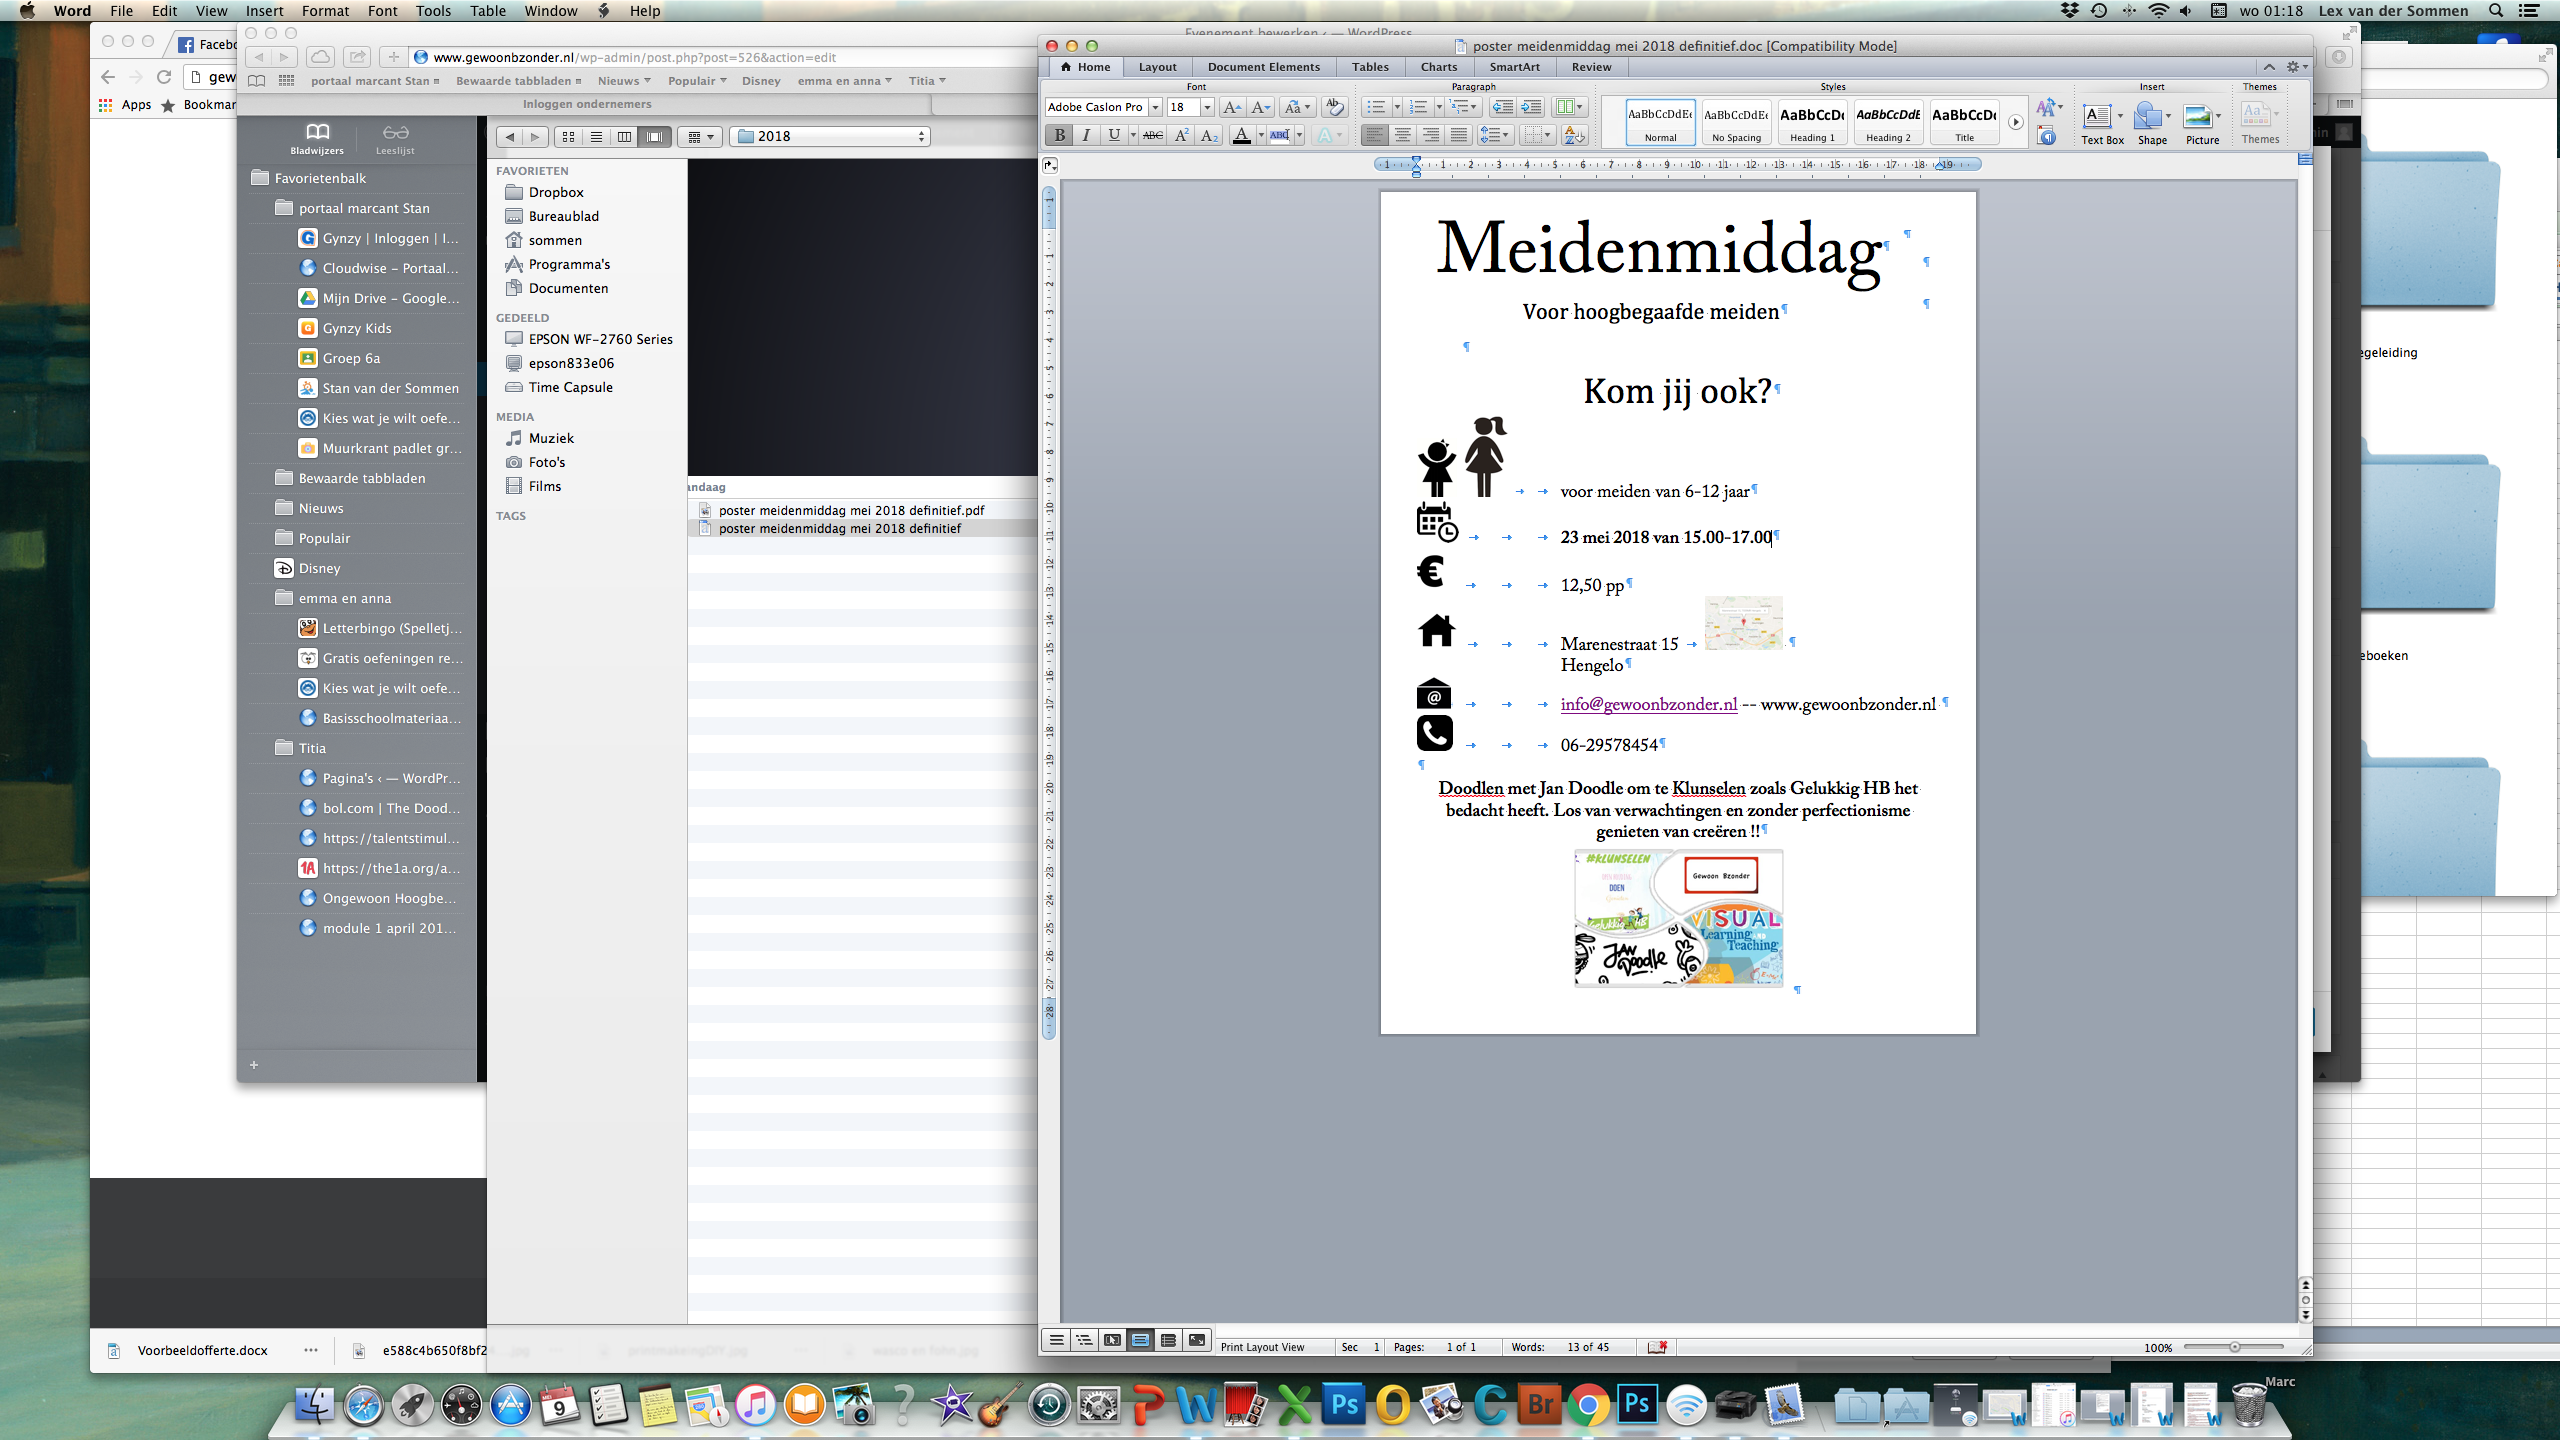Image resolution: width=2560 pixels, height=1440 pixels.
Task: Open the Layout ribbon tab
Action: [x=1157, y=67]
